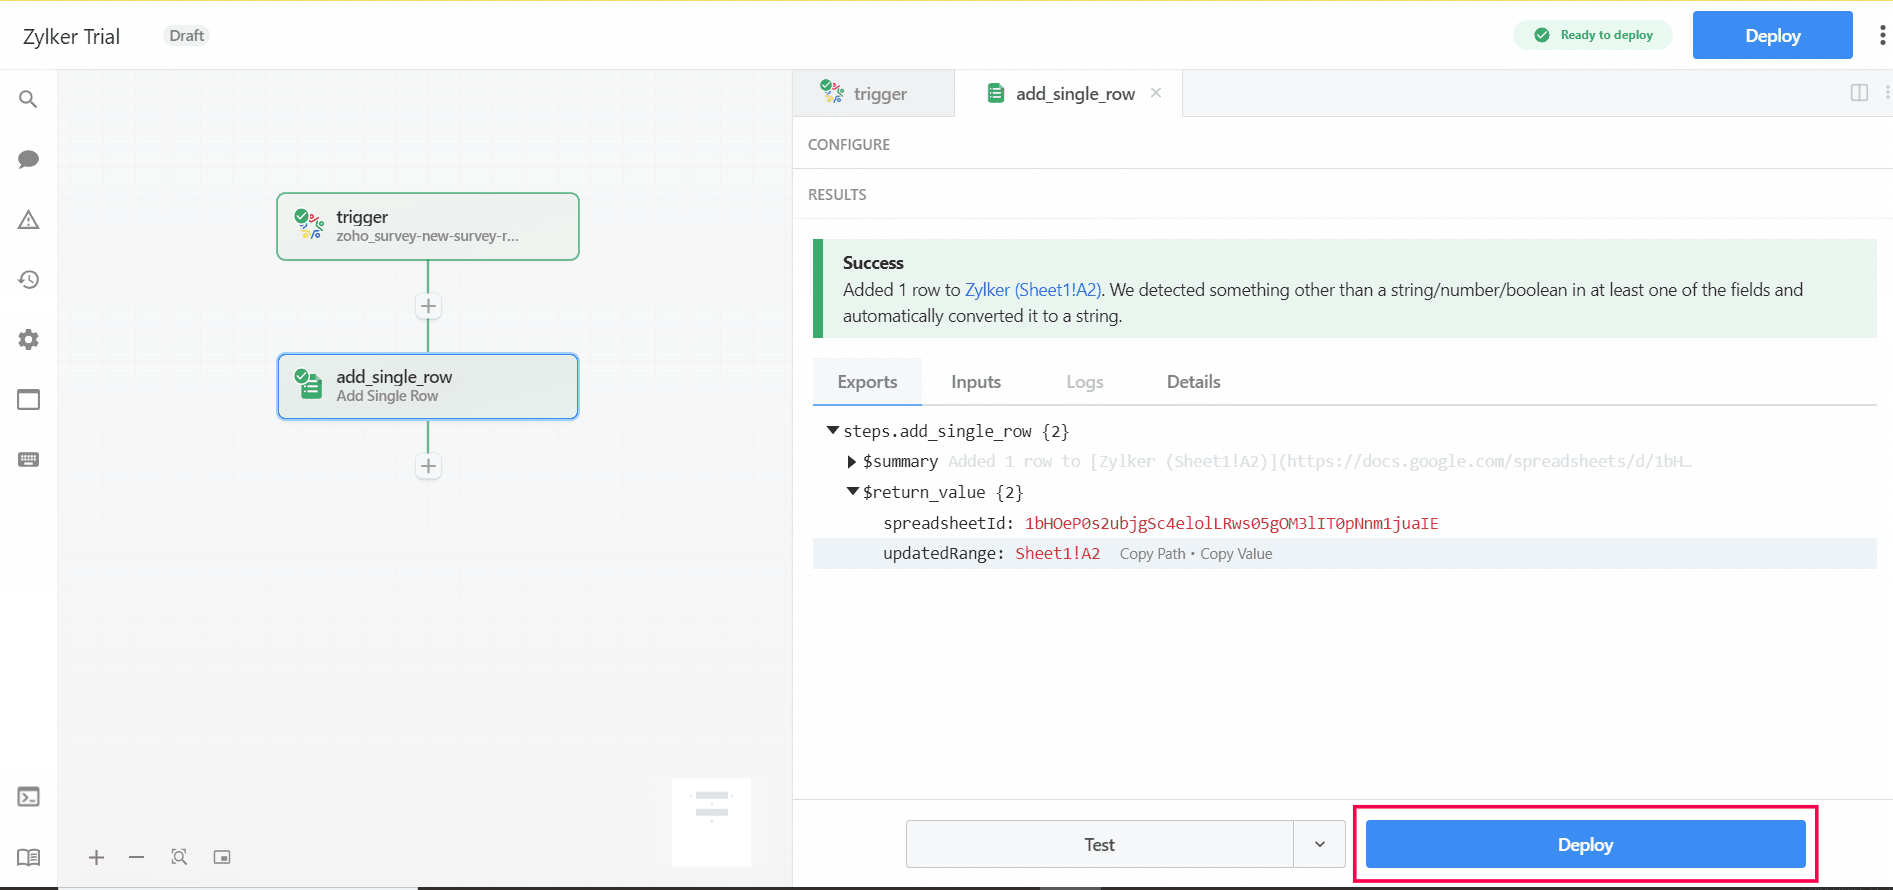Open the terminal console icon
1893x890 pixels.
click(28, 797)
